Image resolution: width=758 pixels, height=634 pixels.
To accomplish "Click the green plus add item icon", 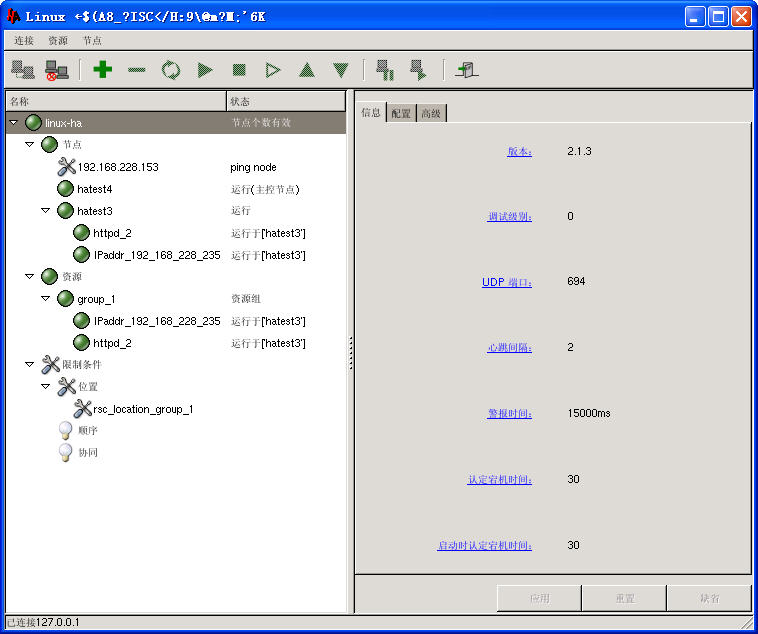I will pyautogui.click(x=102, y=70).
